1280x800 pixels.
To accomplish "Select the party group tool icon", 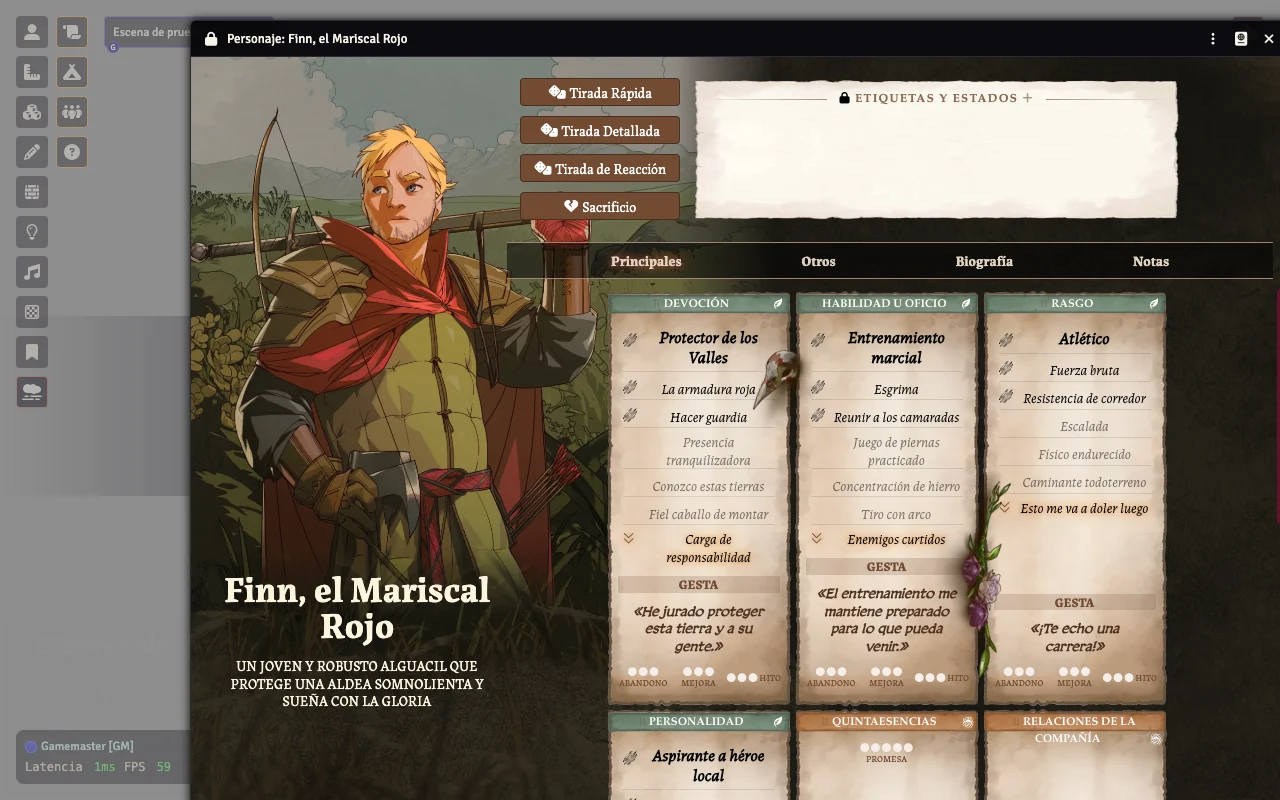I will click(72, 112).
